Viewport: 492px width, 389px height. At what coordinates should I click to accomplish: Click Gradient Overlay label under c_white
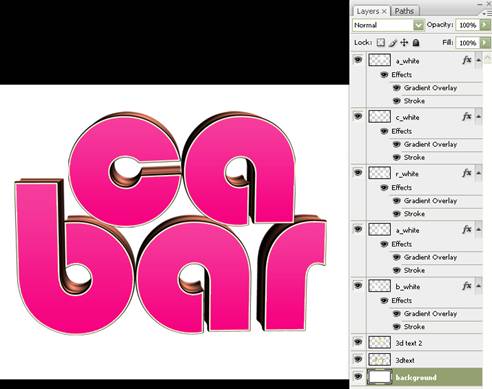(x=430, y=144)
